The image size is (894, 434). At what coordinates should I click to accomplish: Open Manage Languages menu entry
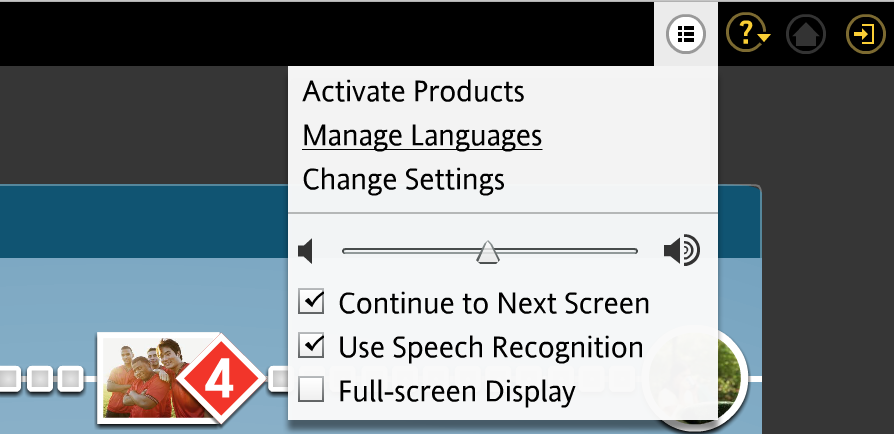click(422, 135)
